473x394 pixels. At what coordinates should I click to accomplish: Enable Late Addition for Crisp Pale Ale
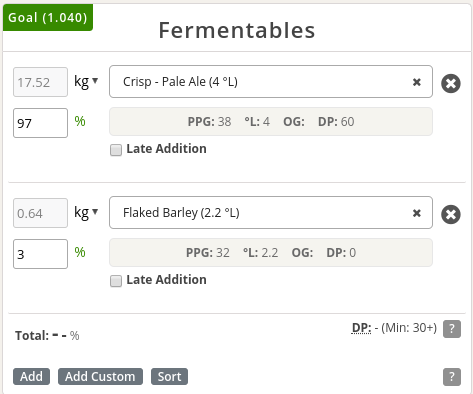pos(116,150)
